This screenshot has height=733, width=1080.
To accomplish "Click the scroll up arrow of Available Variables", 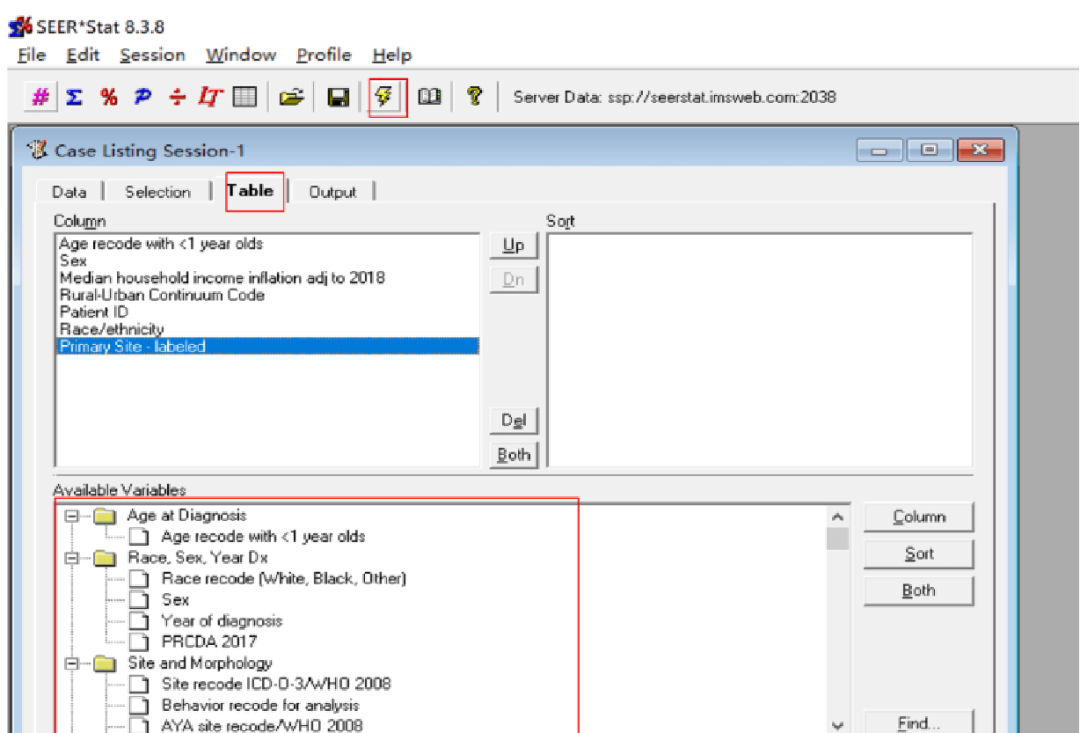I will (838, 517).
